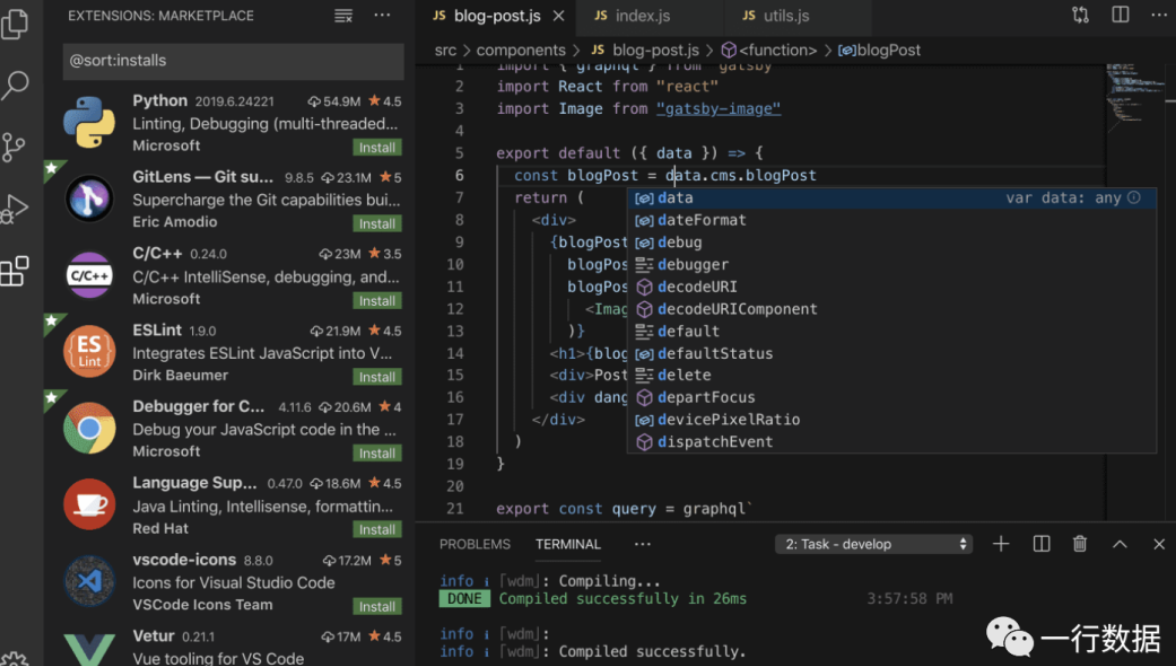Screen dimensions: 1176x666
Task: Close the blog-post.js tab
Action: (x=558, y=16)
